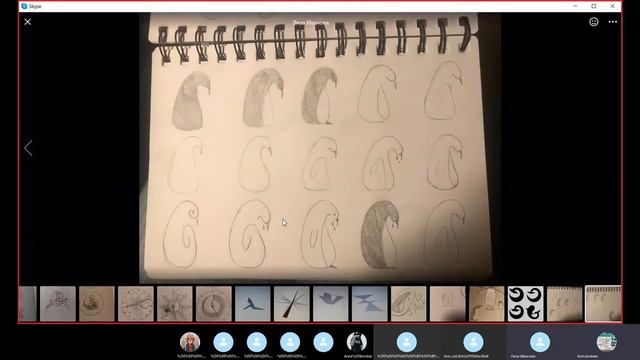This screenshot has height=360, width=640.
Task: Select the participant avatar showing a dark figure
Action: [x=357, y=342]
